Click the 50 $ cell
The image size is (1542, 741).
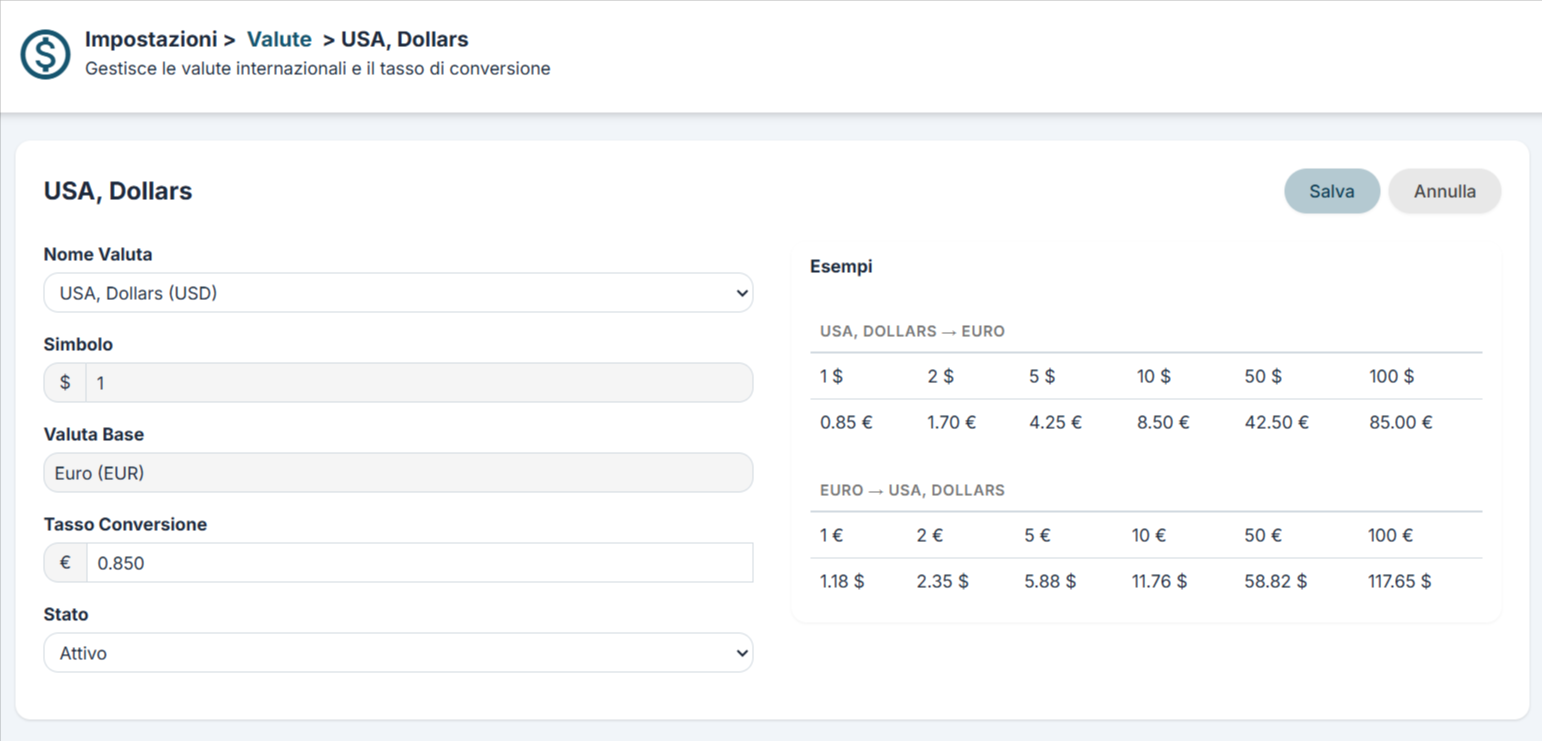tap(1263, 377)
